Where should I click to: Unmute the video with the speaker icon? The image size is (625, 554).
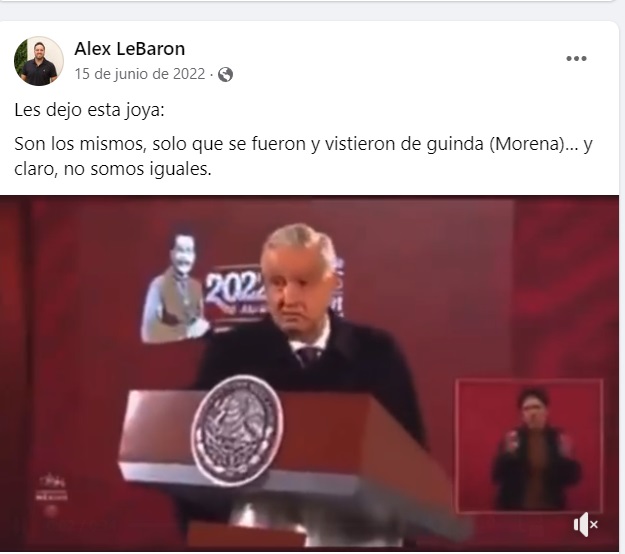click(x=586, y=525)
